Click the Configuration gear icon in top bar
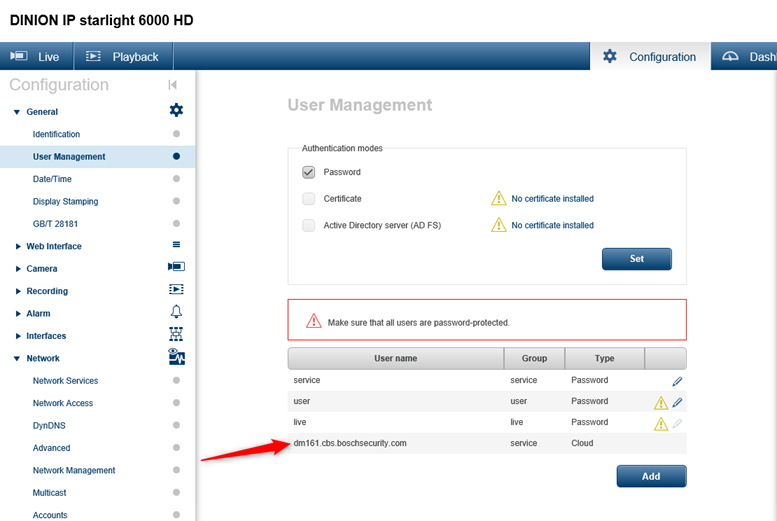Viewport: 777px width, 521px height. (610, 56)
